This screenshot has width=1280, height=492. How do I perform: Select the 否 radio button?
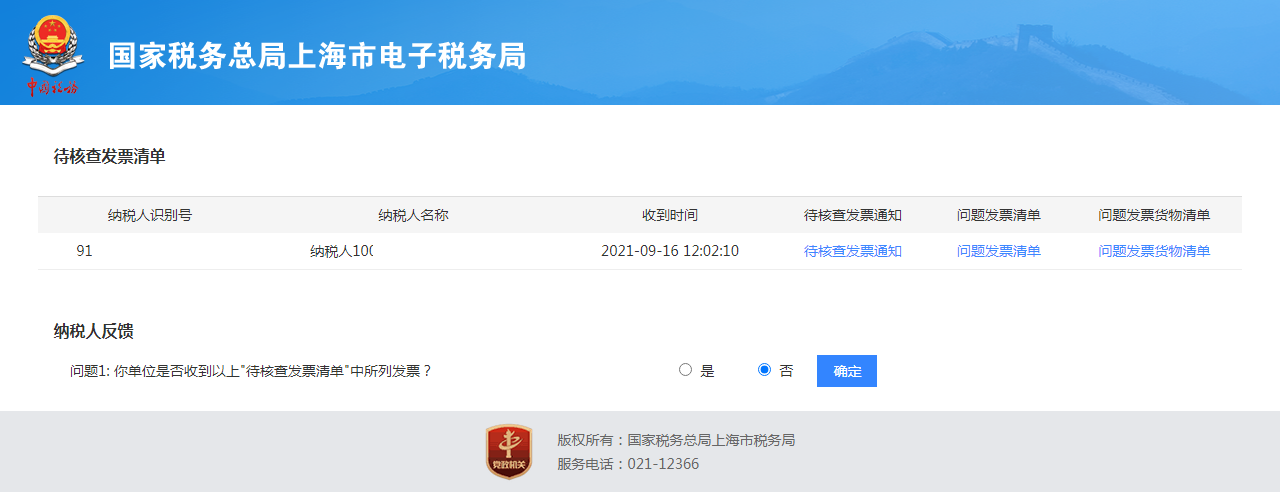coord(765,370)
